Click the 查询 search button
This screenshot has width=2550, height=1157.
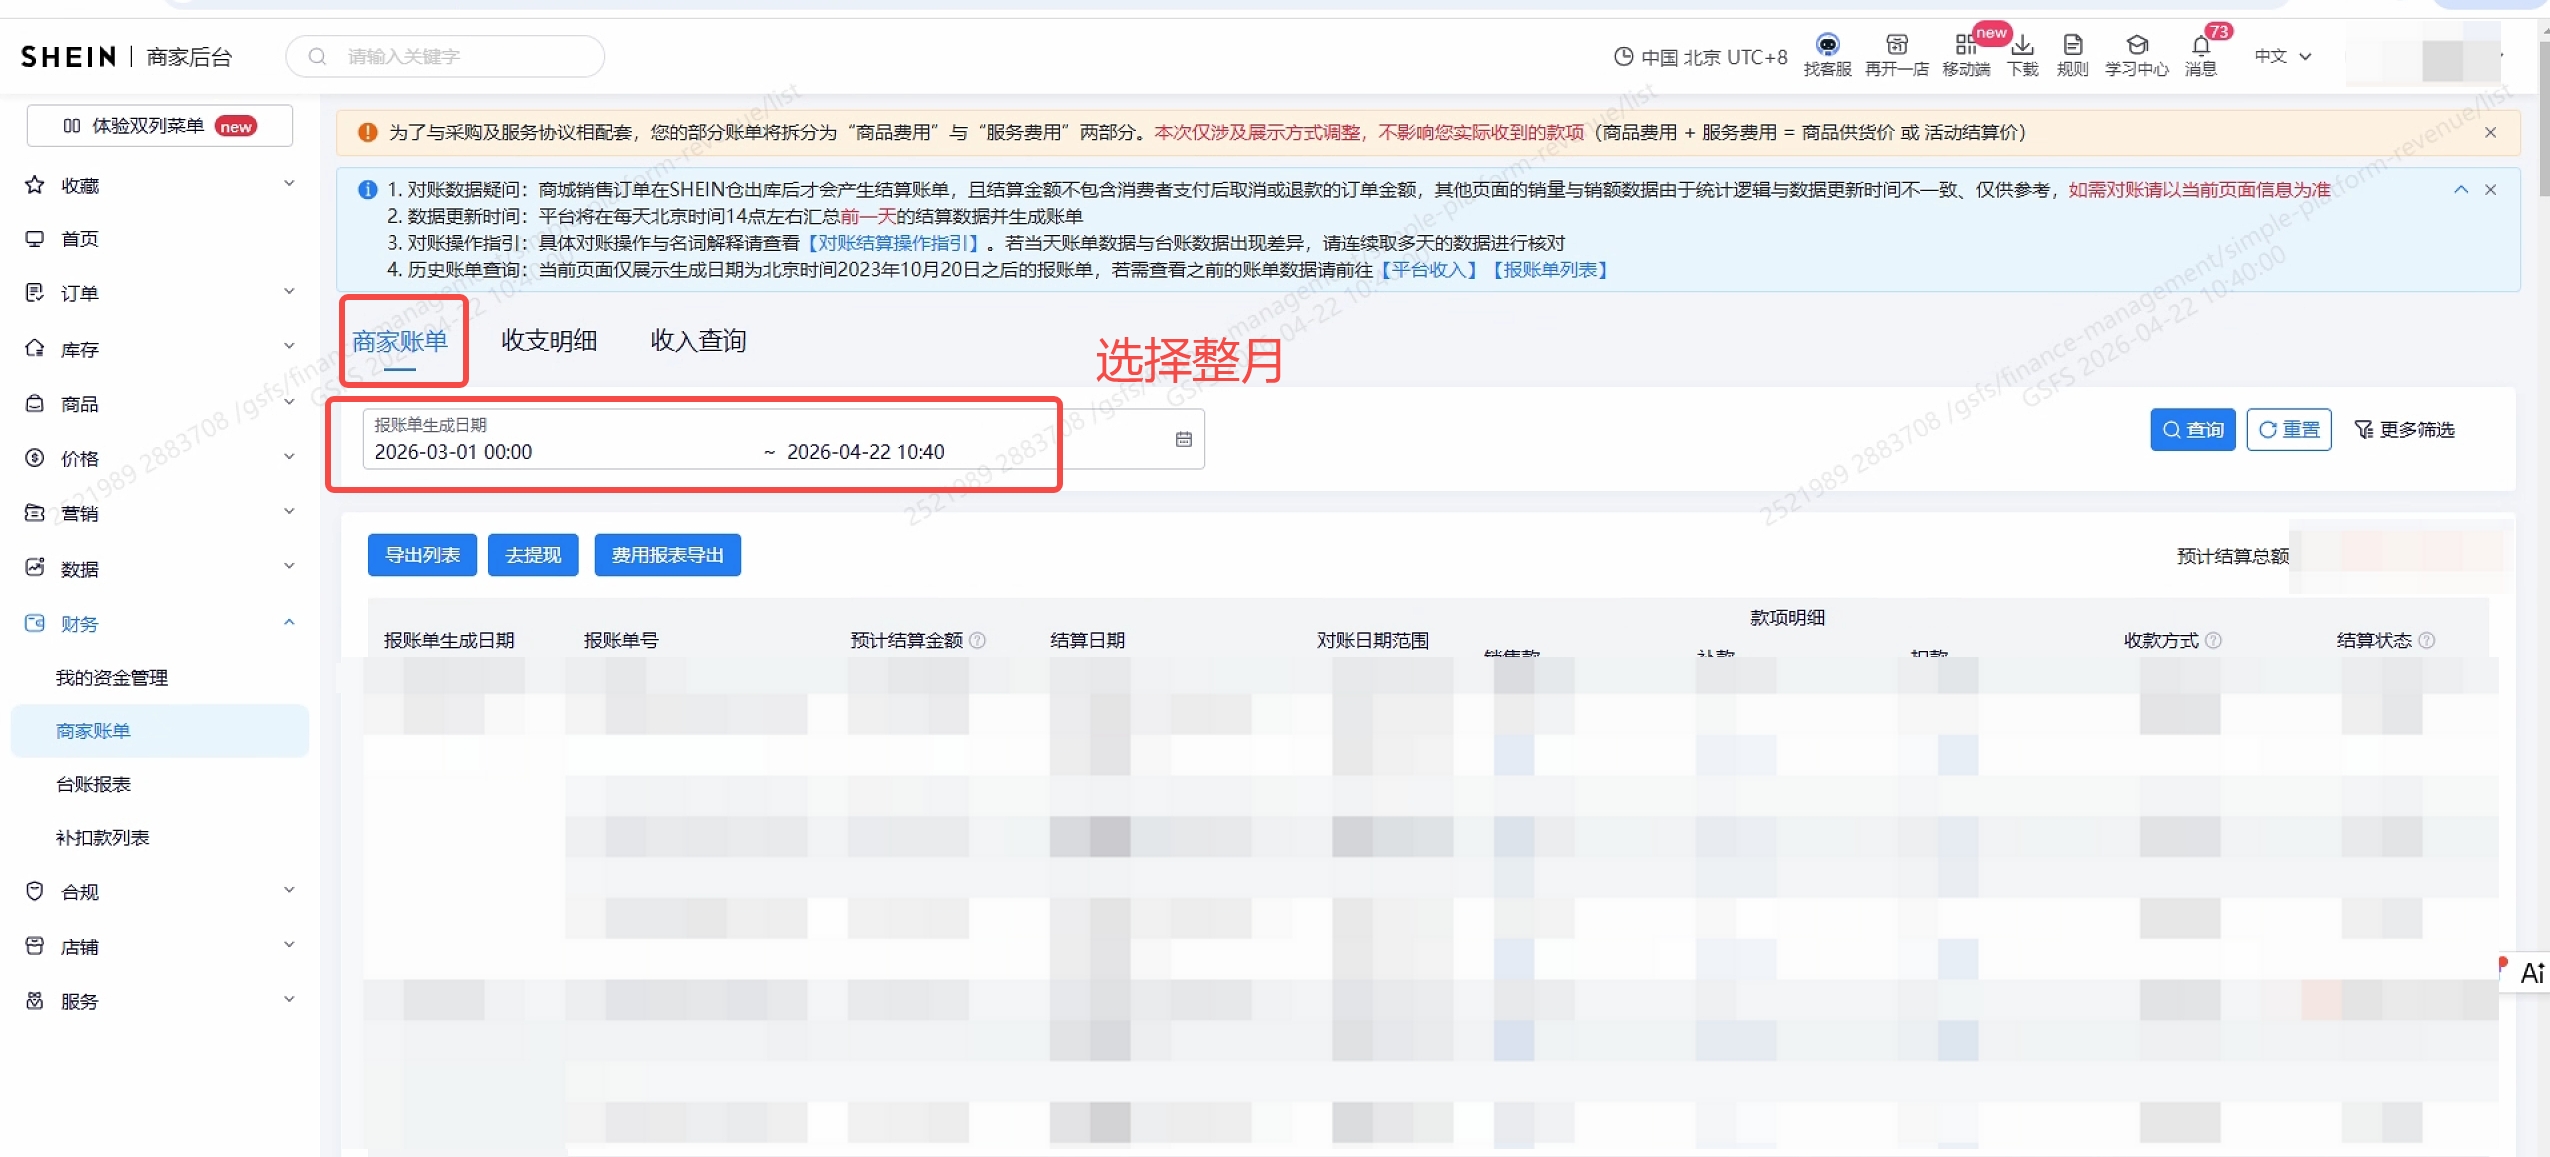pos(2192,430)
